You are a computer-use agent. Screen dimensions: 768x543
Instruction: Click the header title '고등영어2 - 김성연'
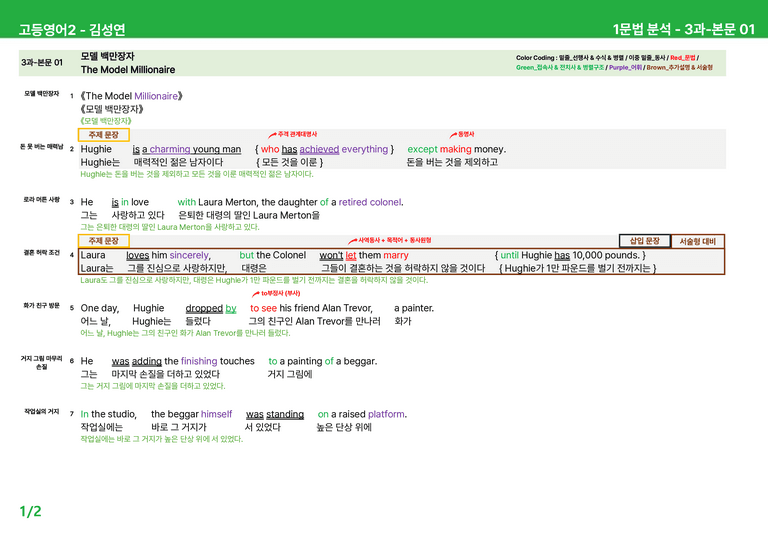pos(72,30)
